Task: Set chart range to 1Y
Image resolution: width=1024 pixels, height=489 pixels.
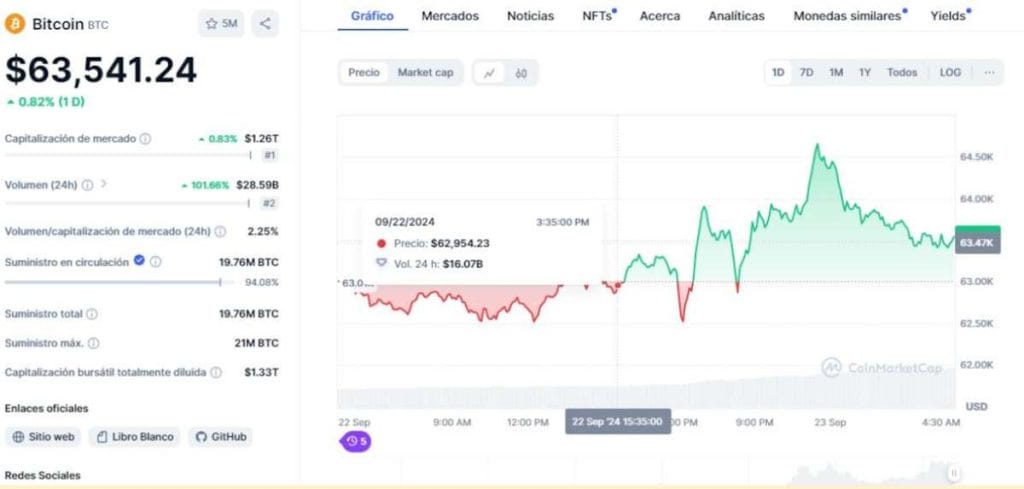Action: (865, 72)
